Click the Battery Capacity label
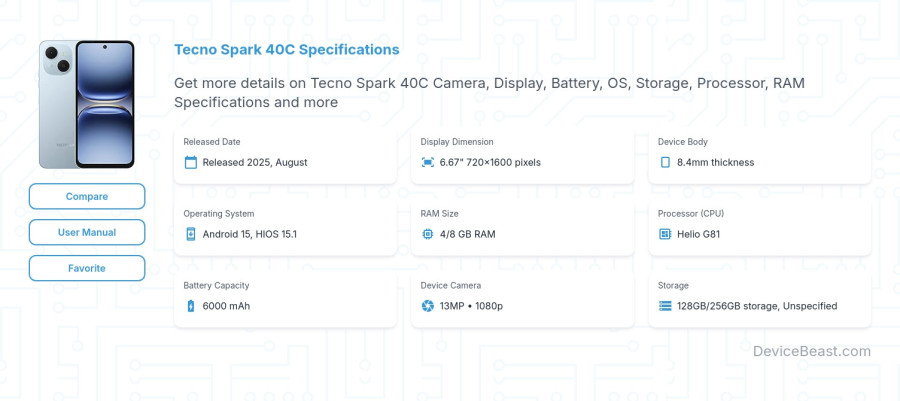This screenshot has height=401, width=900. [x=216, y=285]
